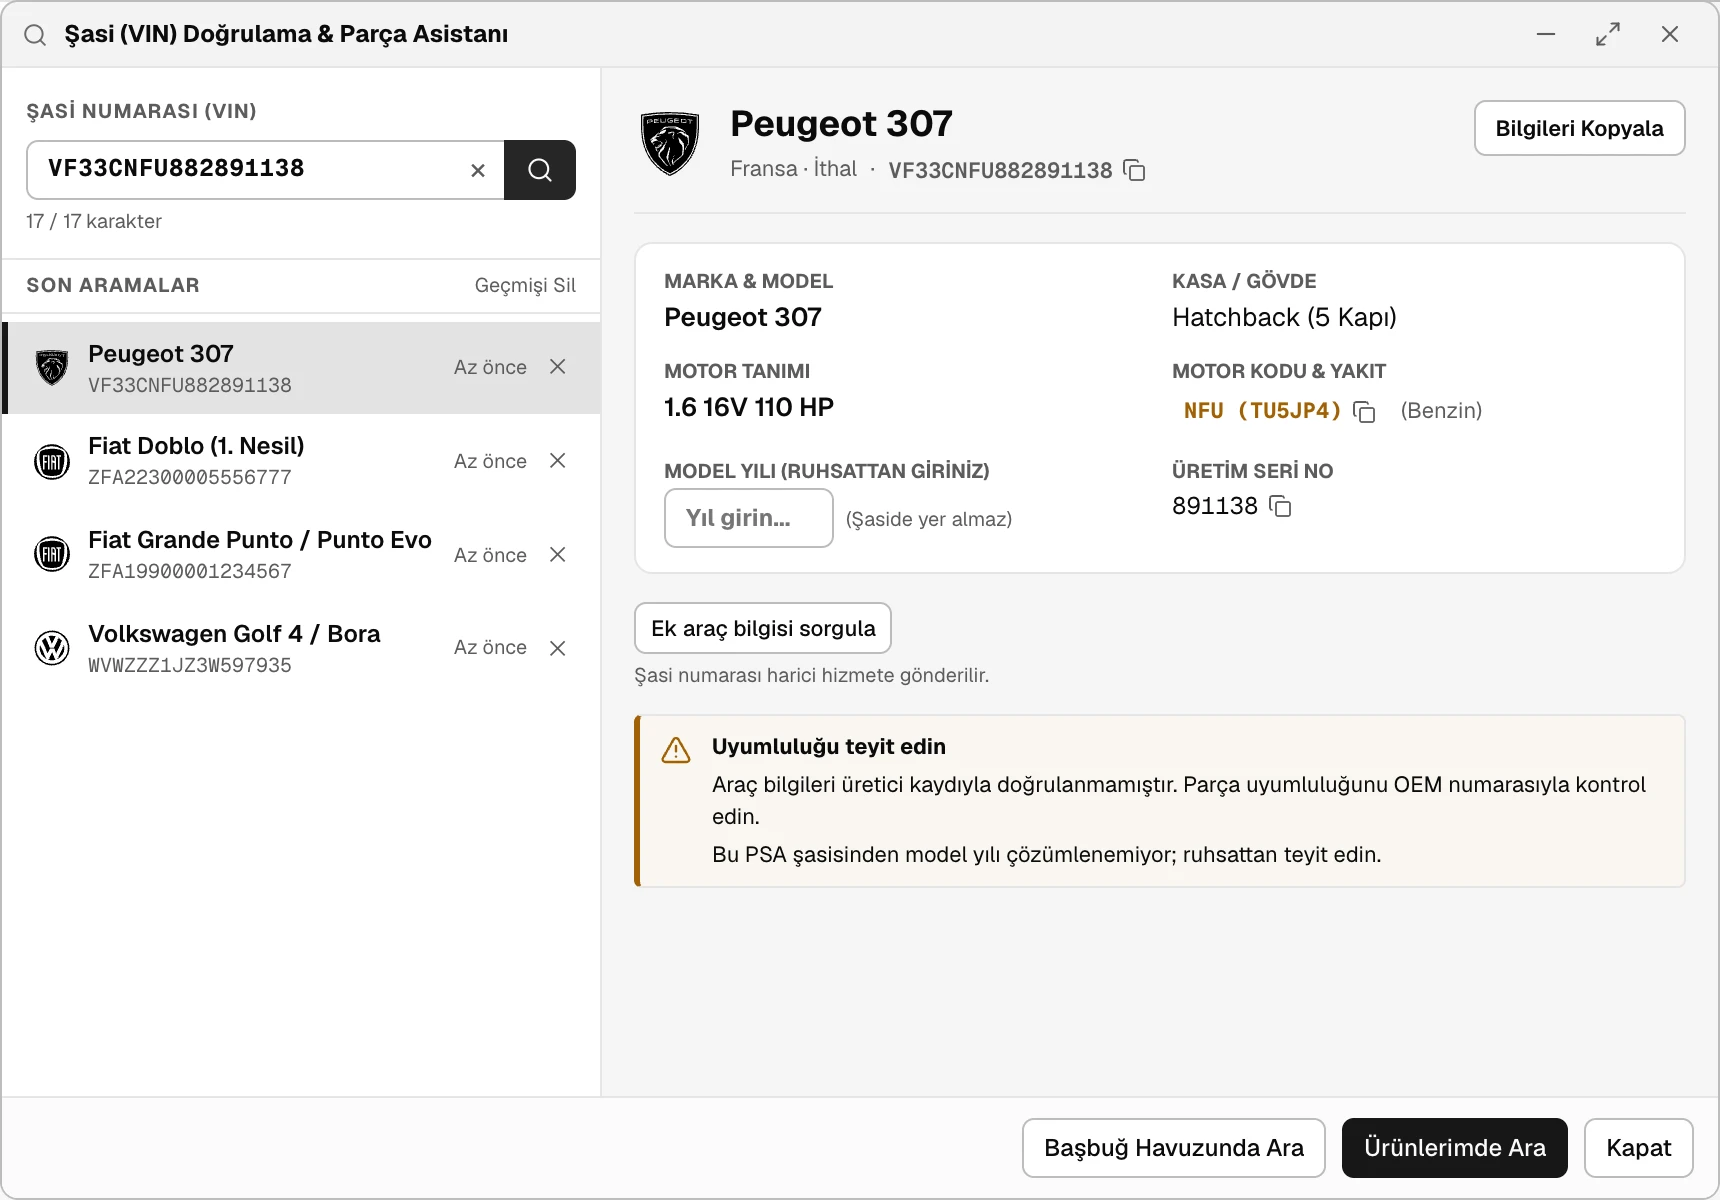Click the Kapat button

click(1639, 1148)
